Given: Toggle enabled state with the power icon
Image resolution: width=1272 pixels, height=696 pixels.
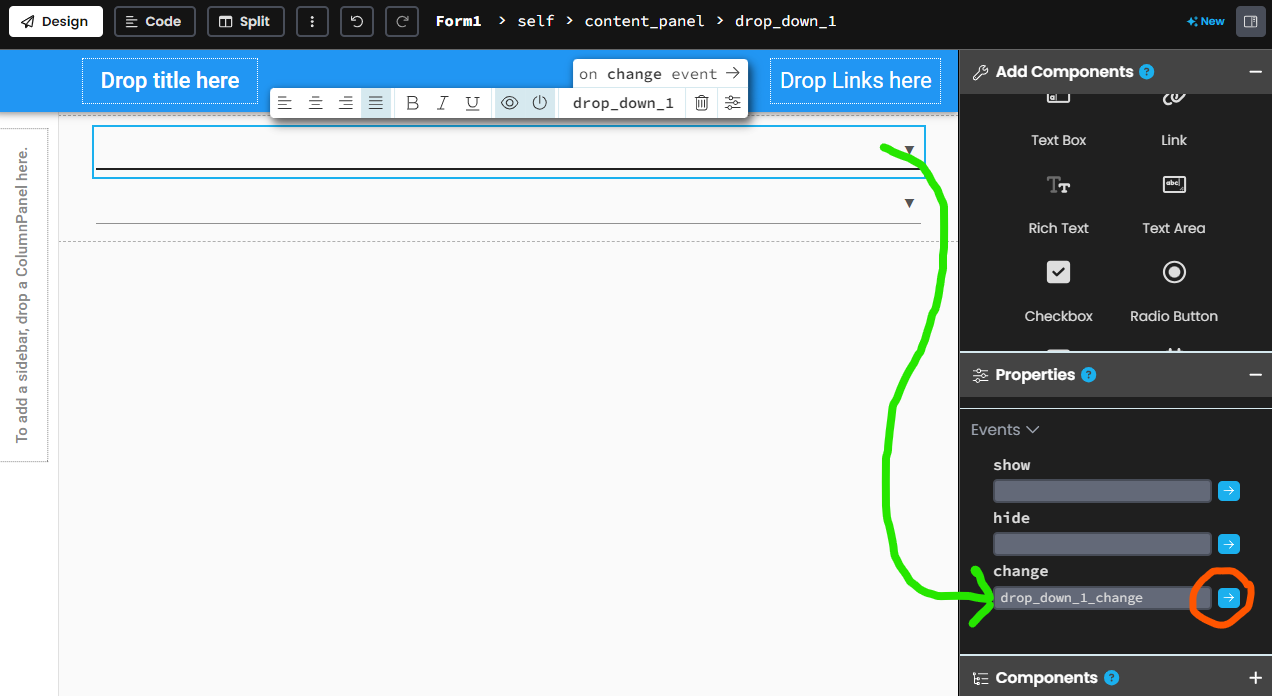Looking at the screenshot, I should point(539,102).
